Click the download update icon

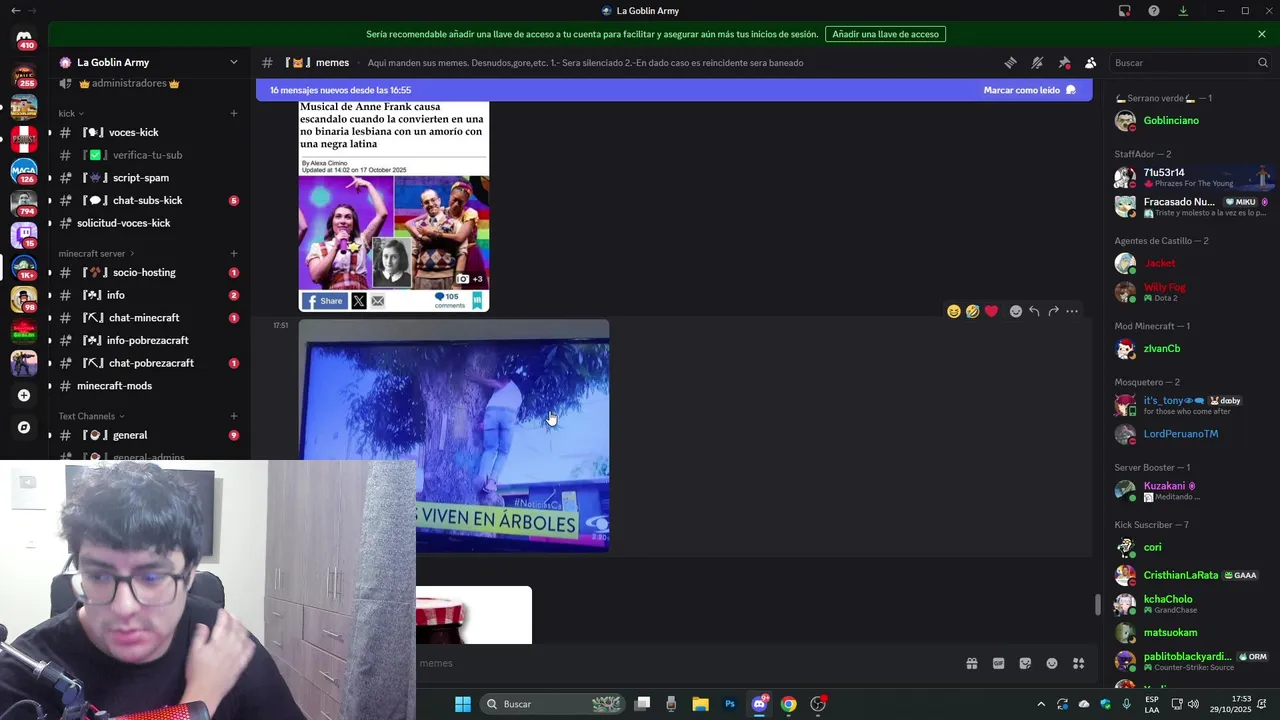pos(1183,11)
